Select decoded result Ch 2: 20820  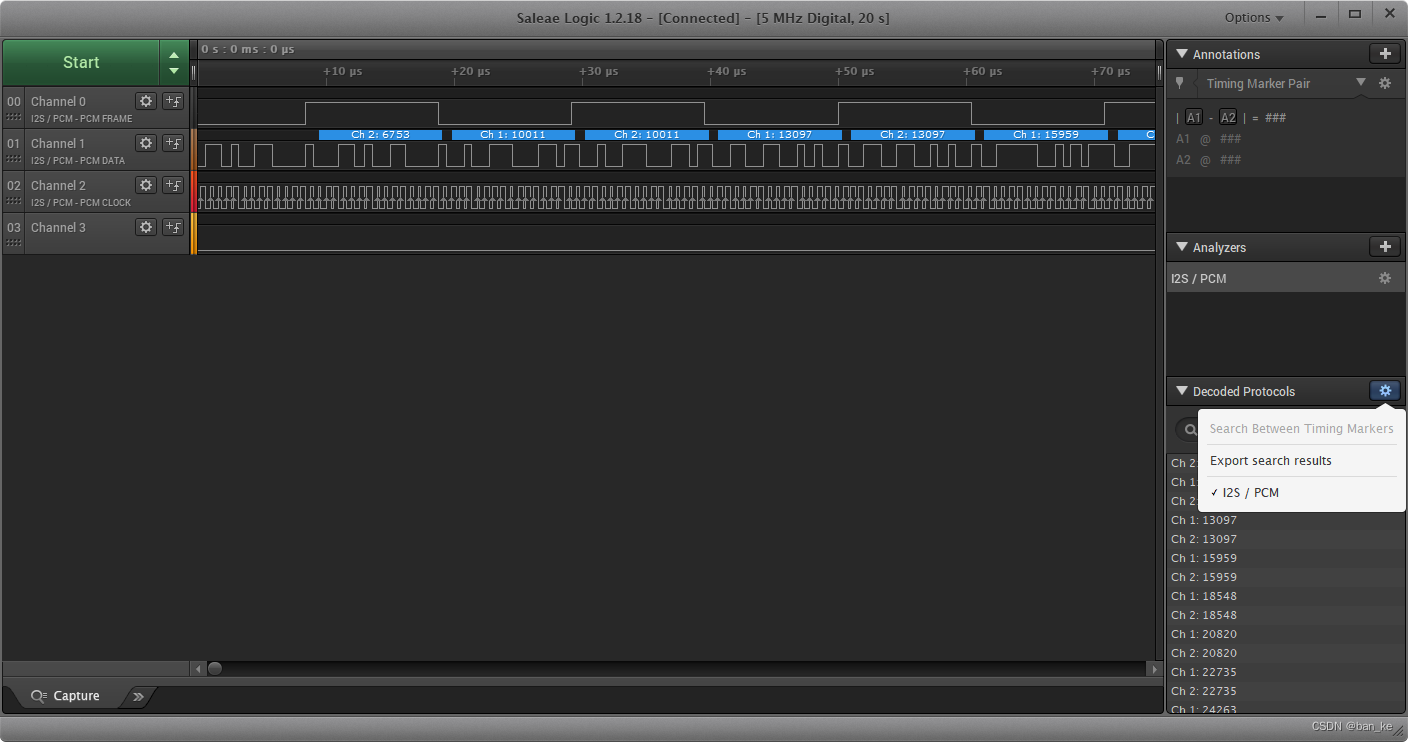tap(1285, 653)
